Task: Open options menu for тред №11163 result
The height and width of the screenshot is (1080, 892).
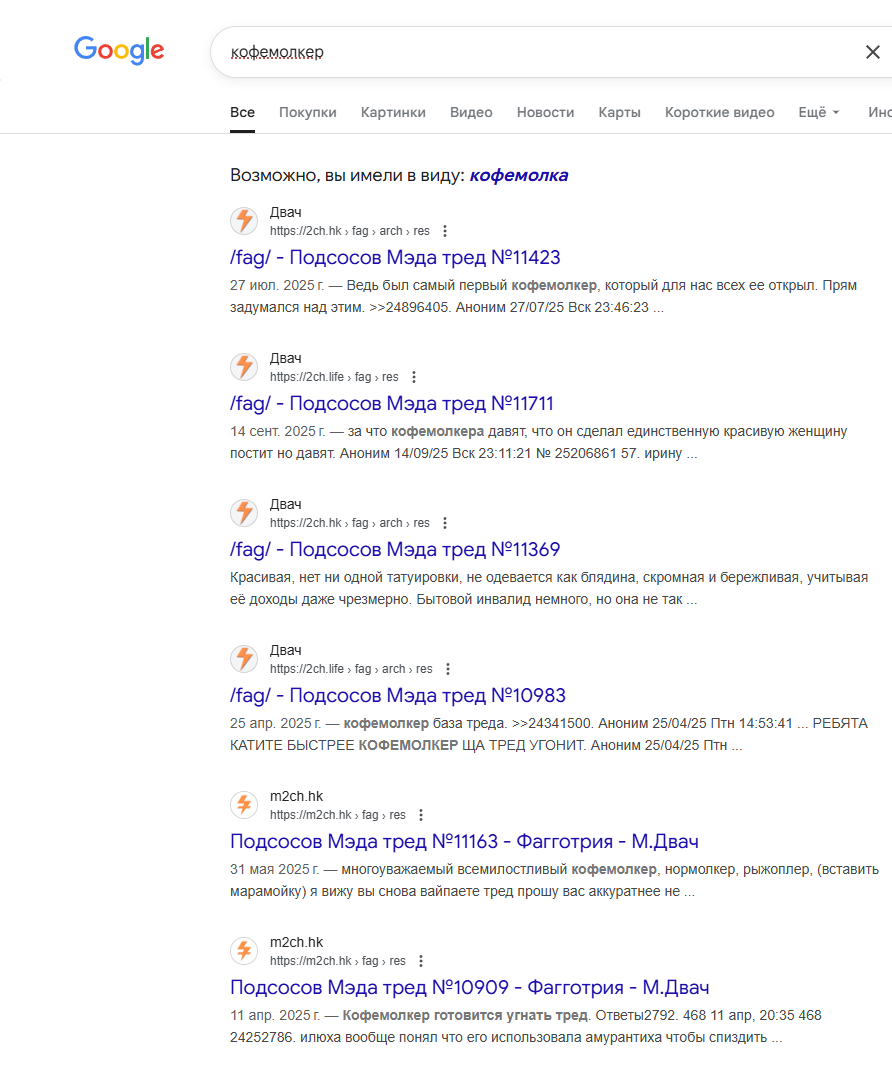Action: [421, 815]
